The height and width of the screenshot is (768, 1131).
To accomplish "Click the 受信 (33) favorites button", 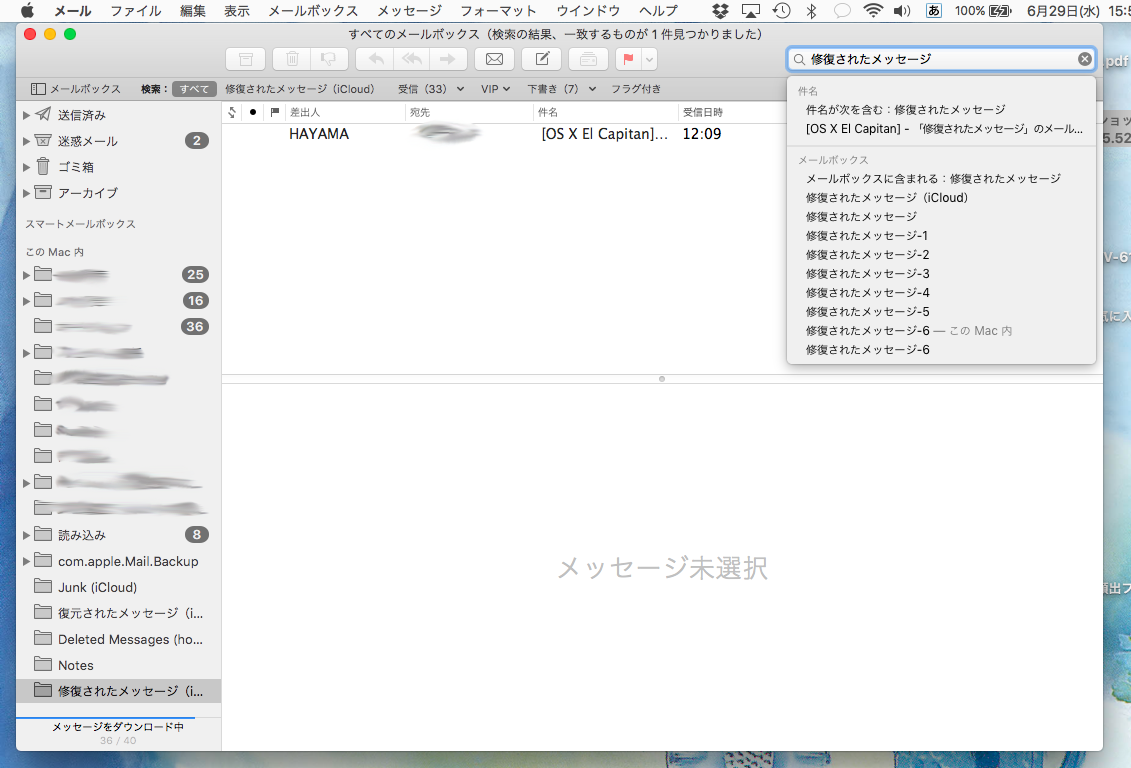I will pyautogui.click(x=423, y=89).
